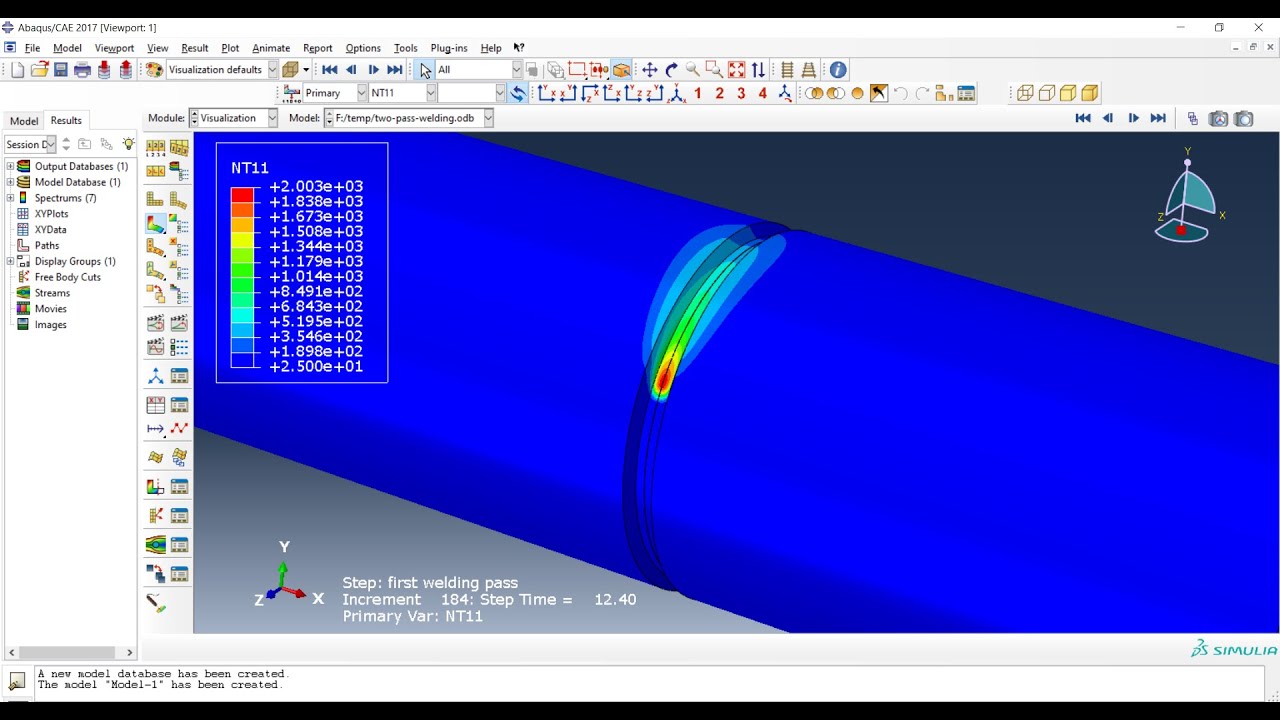Open the Stream toolbox icon
The image size is (1280, 720).
click(156, 545)
